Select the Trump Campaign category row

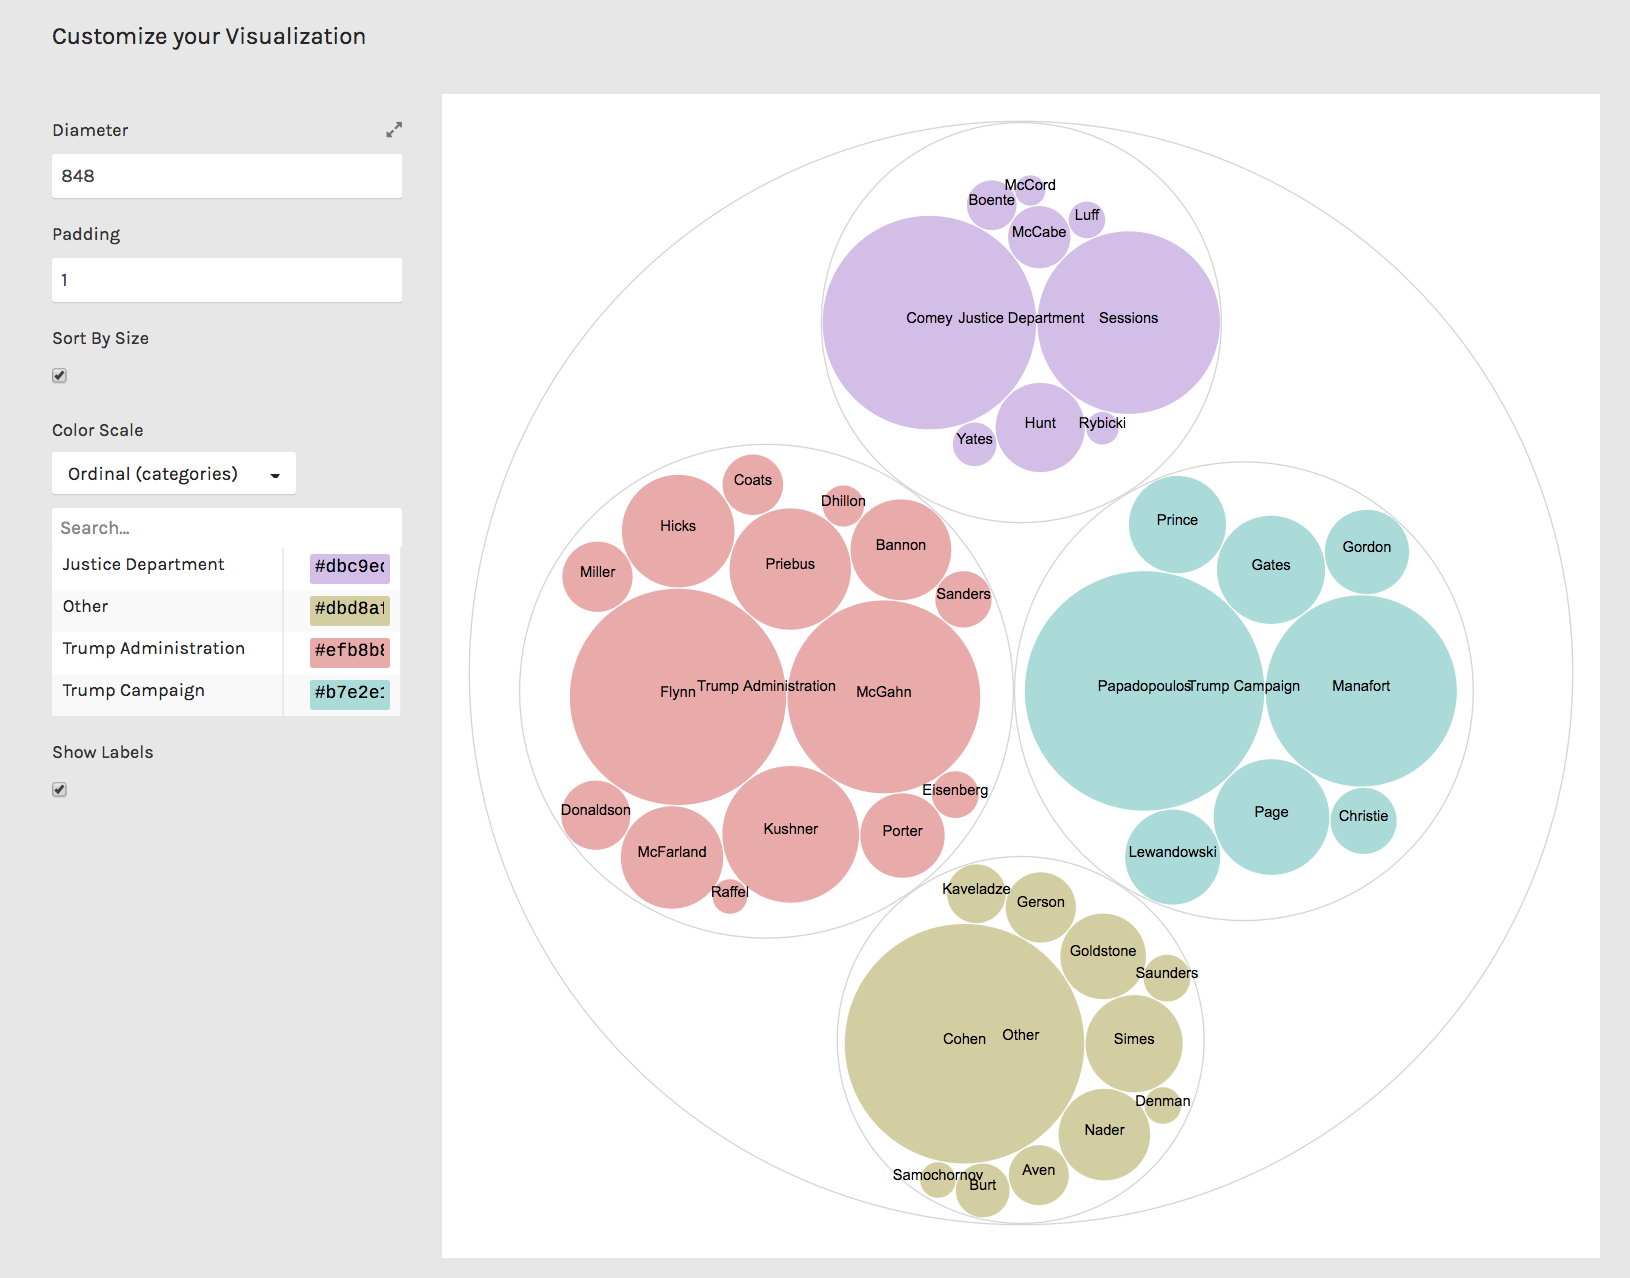[x=133, y=690]
